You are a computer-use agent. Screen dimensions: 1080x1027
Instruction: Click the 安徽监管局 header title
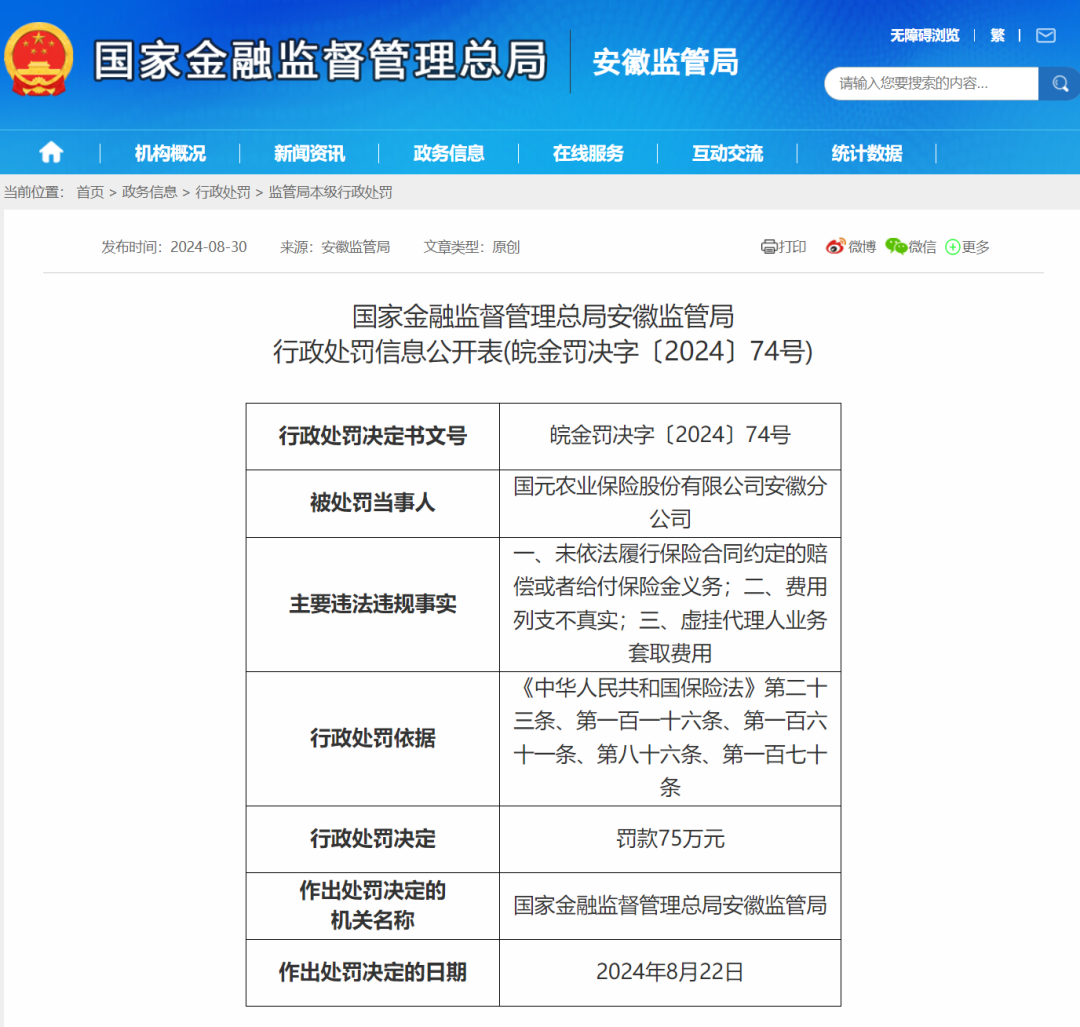(665, 62)
